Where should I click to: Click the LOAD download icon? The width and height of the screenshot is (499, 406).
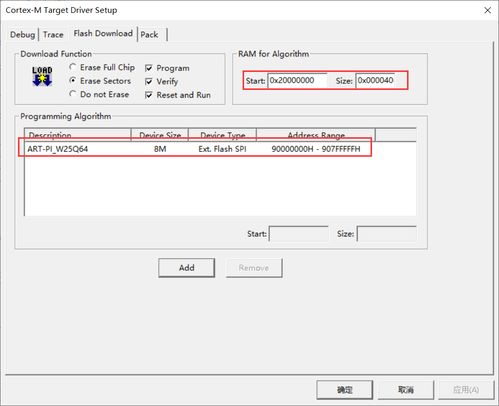click(x=42, y=76)
